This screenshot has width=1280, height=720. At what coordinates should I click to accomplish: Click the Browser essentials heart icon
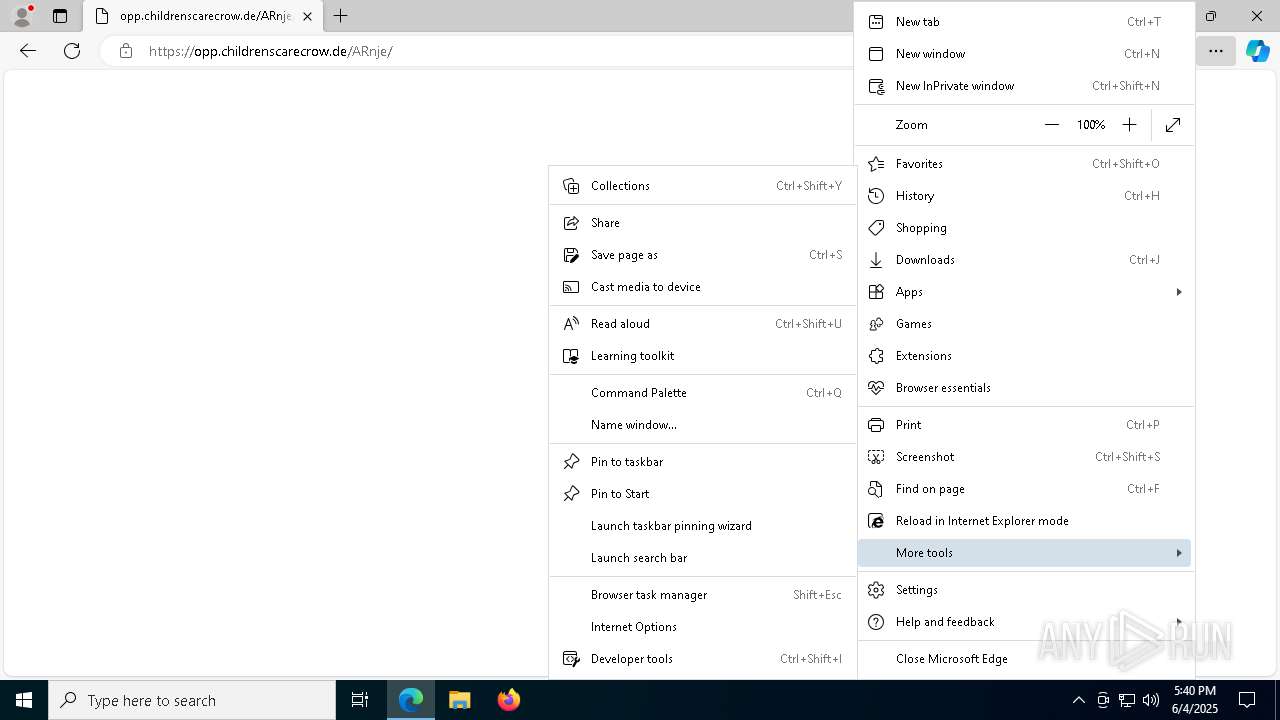coord(876,388)
